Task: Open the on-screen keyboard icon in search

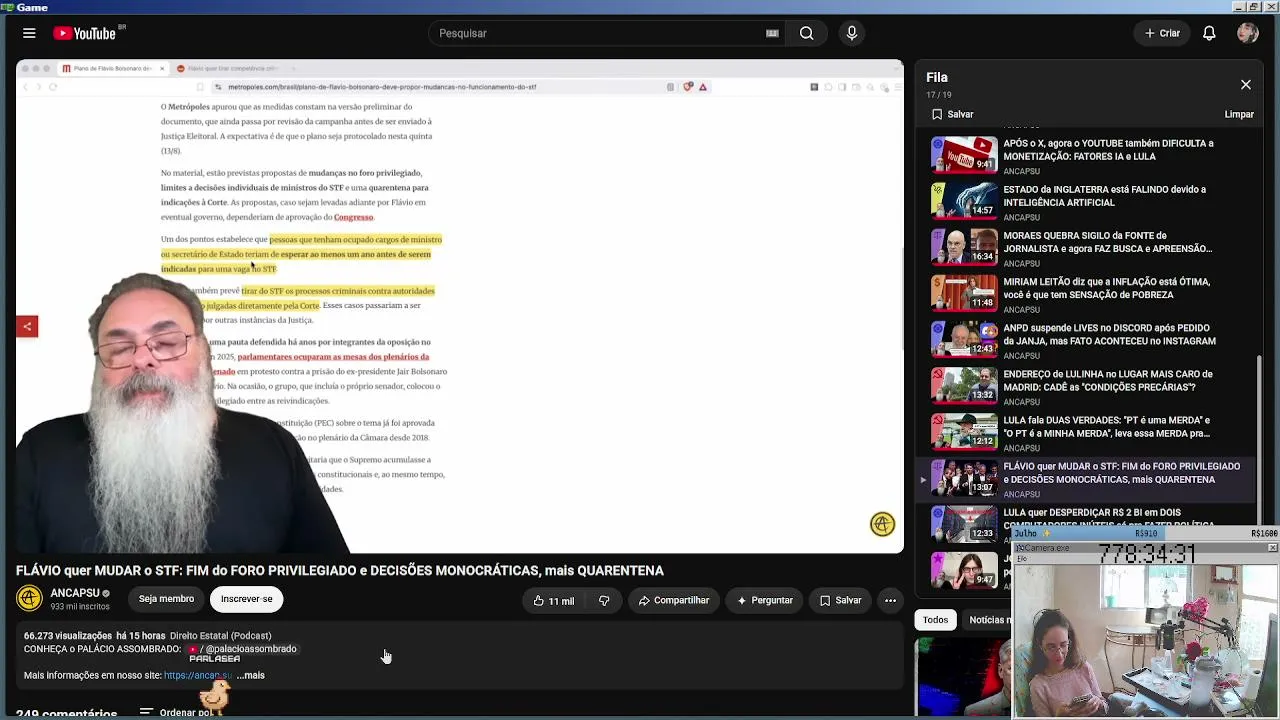Action: point(772,33)
